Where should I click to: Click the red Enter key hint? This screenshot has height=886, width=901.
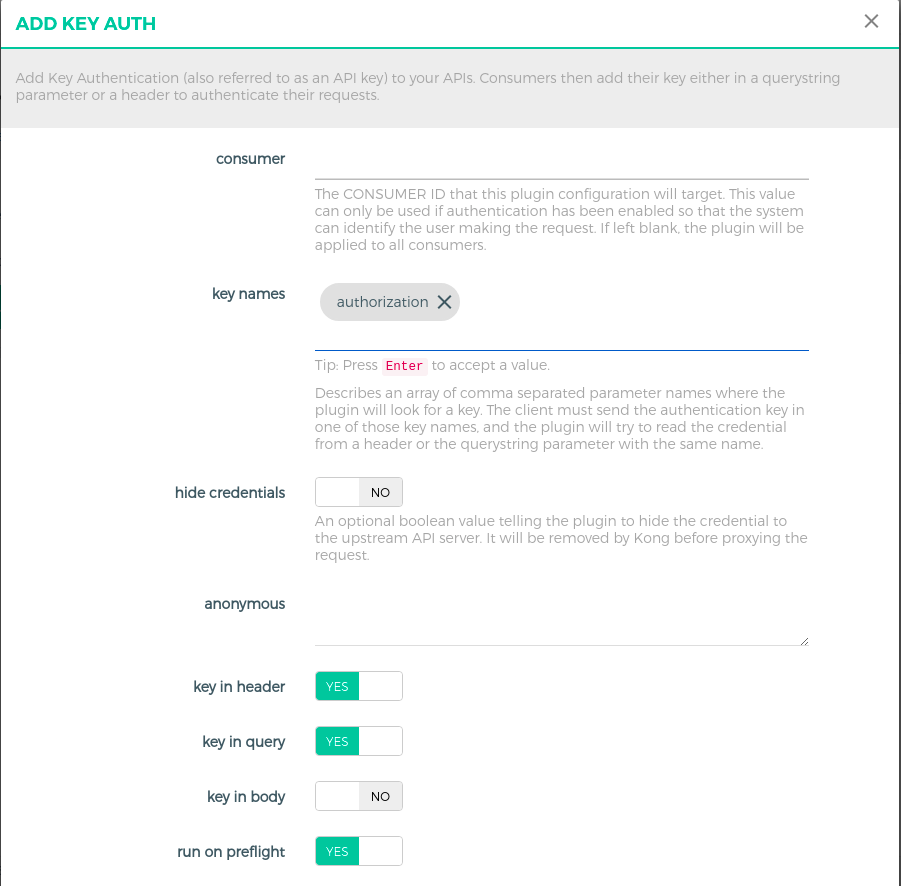point(404,366)
